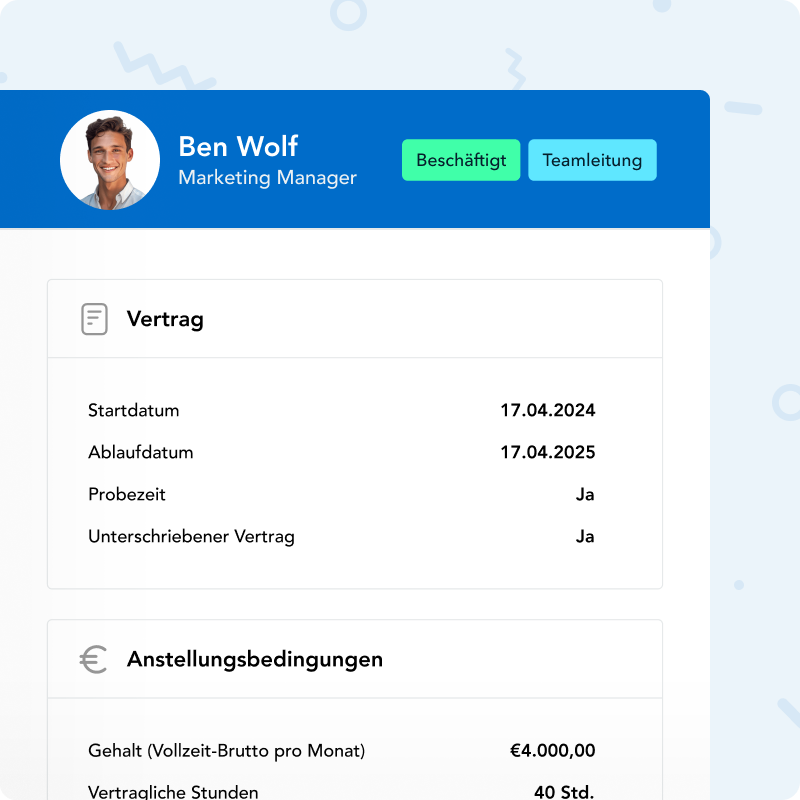Click Ben Wolf's profile photo
800x800 pixels.
110,160
